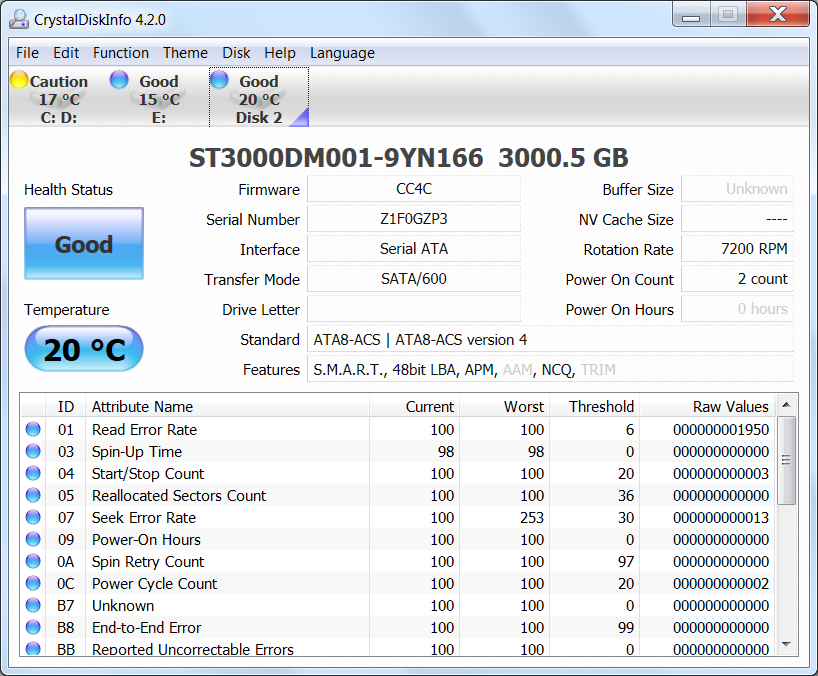818x676 pixels.
Task: Click the Attribute Name column header
Action: 227,406
